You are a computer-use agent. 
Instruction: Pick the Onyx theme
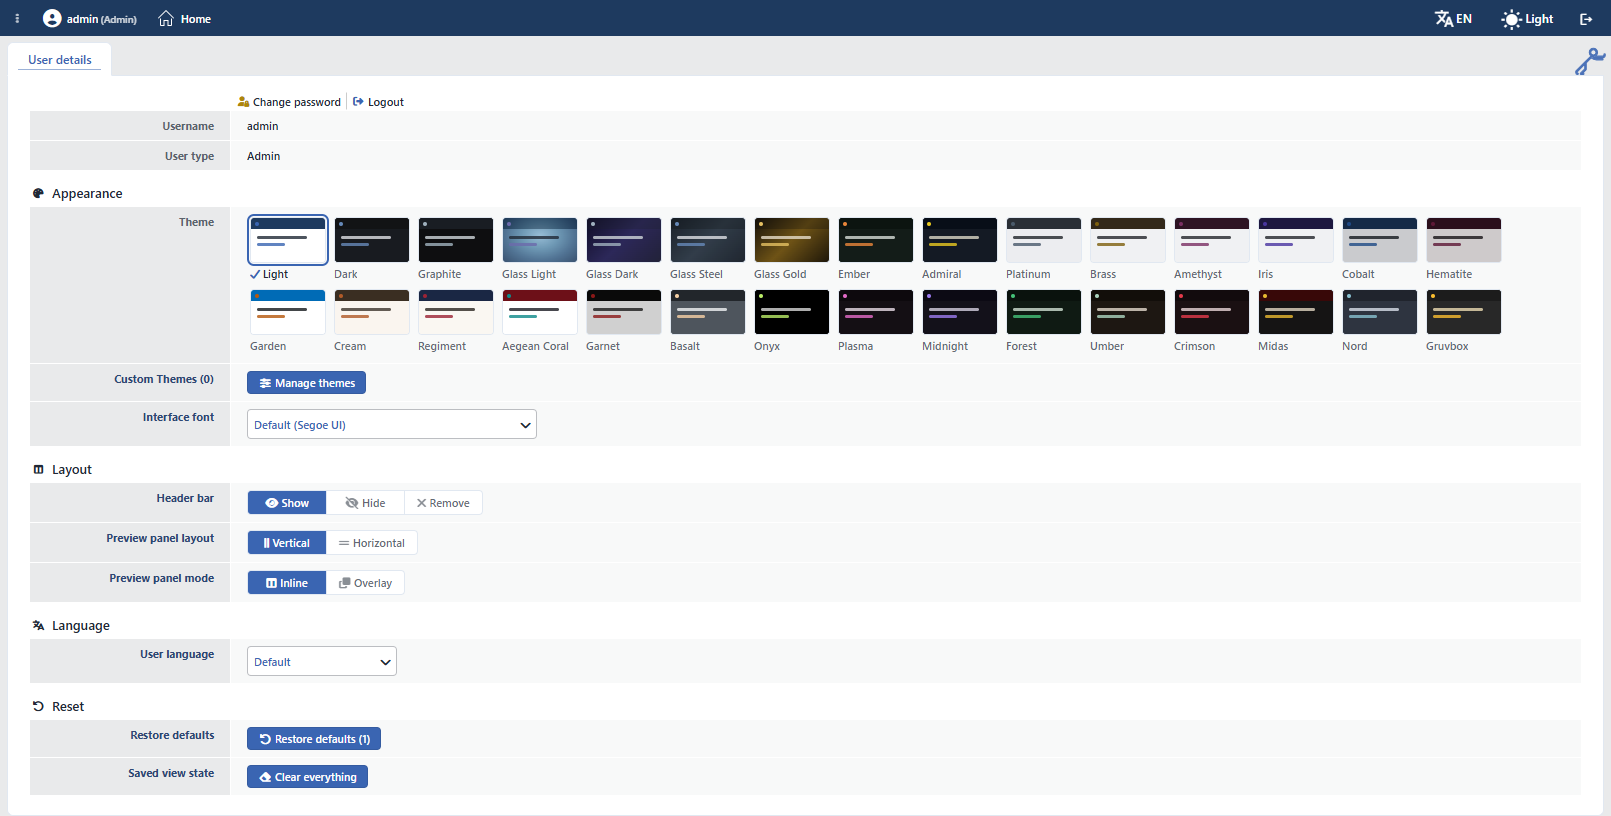(792, 312)
